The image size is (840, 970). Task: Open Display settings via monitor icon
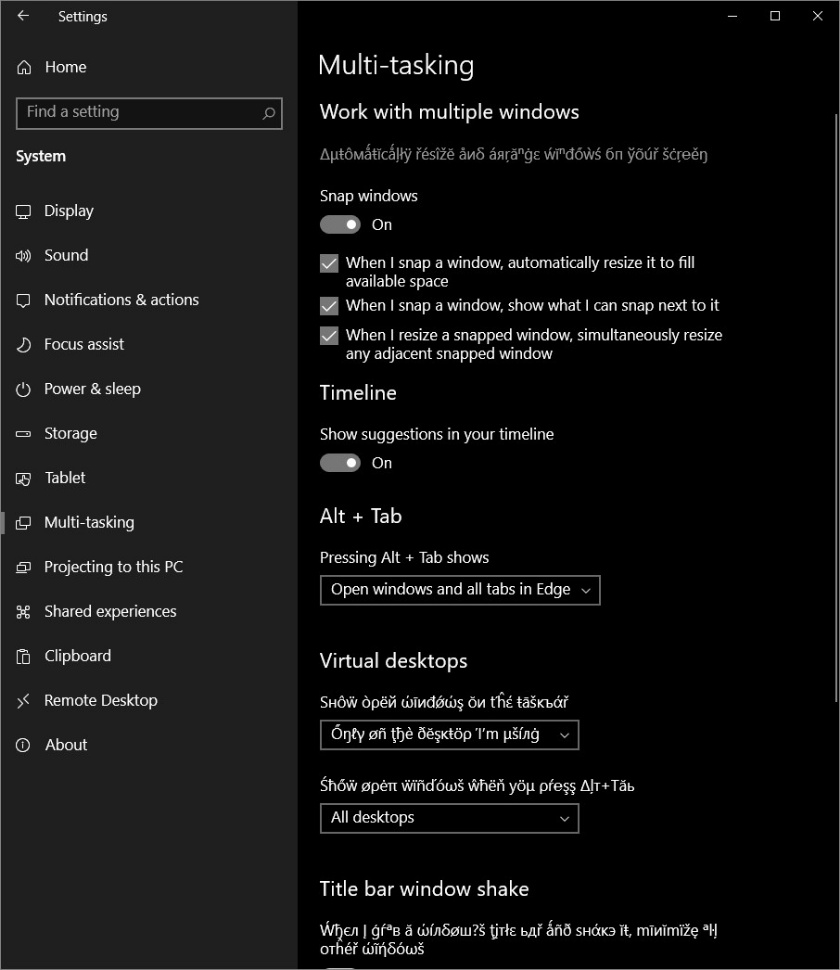(23, 212)
